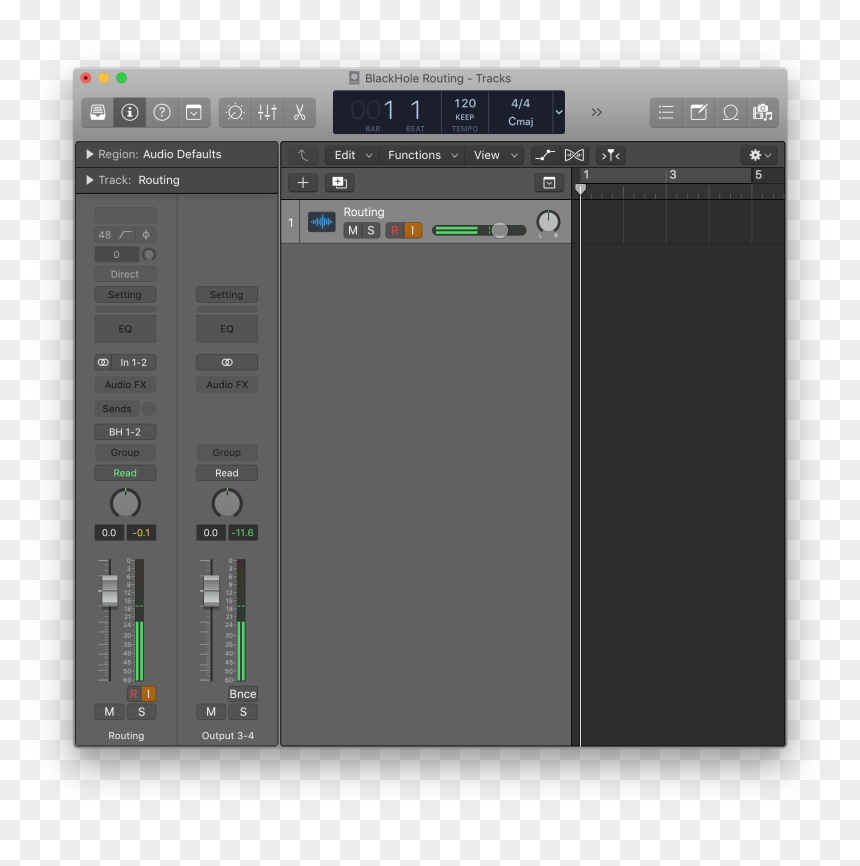Click the Routing track waveform icon

(x=321, y=222)
